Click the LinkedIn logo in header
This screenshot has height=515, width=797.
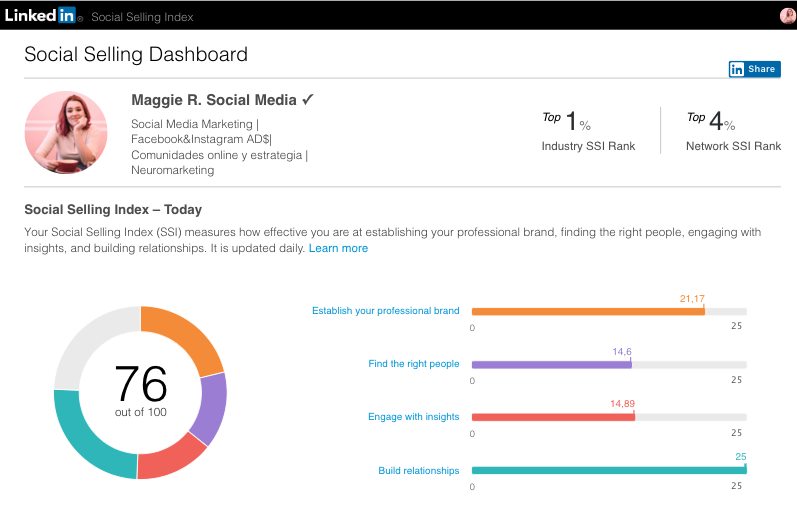(43, 15)
